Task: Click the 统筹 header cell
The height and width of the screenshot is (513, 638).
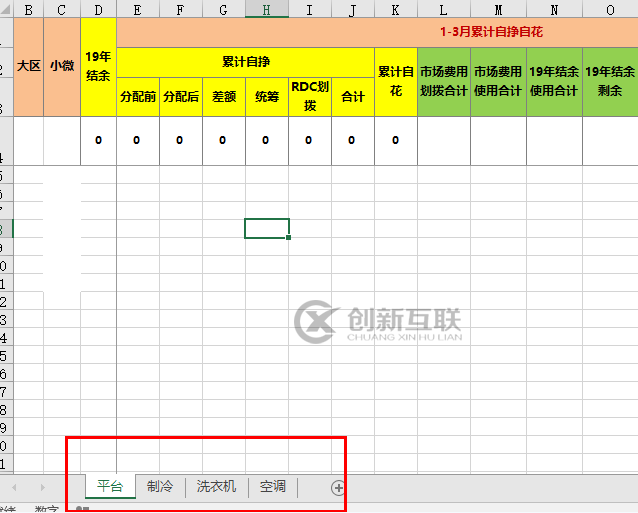Action: tap(267, 97)
